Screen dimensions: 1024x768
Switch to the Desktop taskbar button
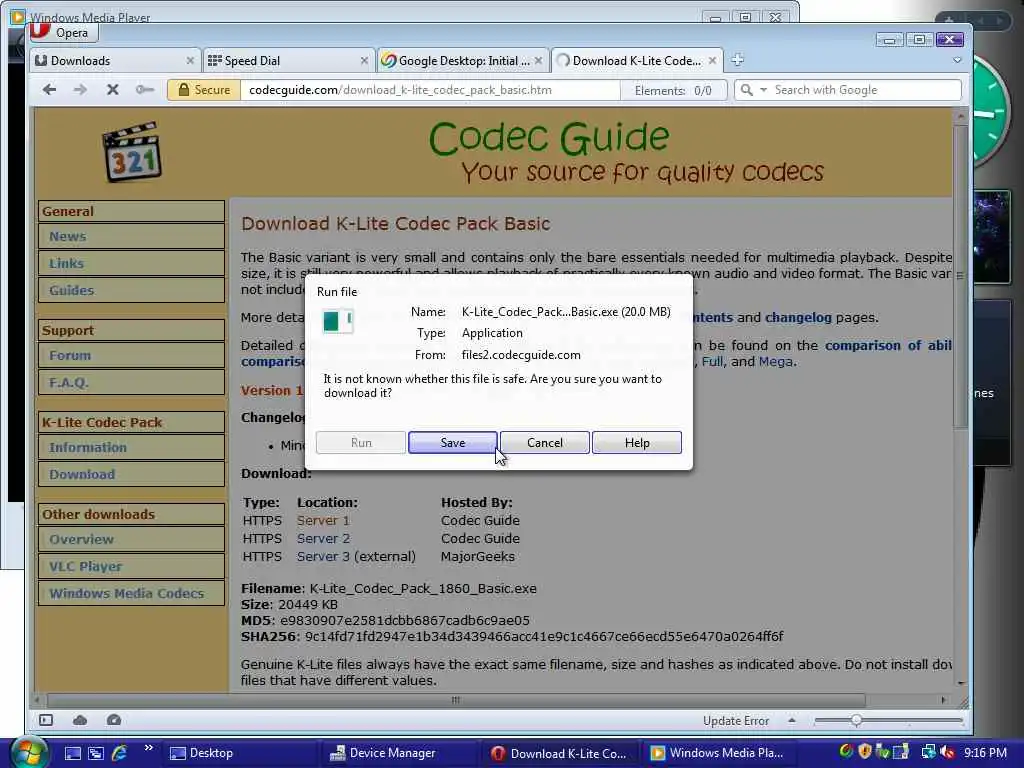[238, 753]
